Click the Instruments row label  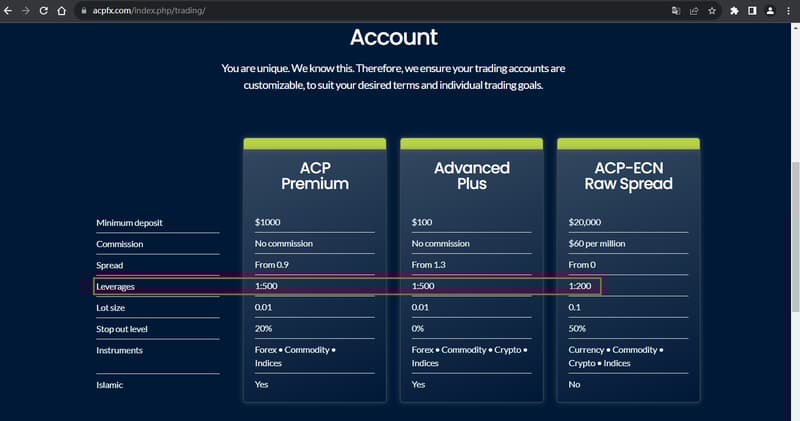(119, 350)
